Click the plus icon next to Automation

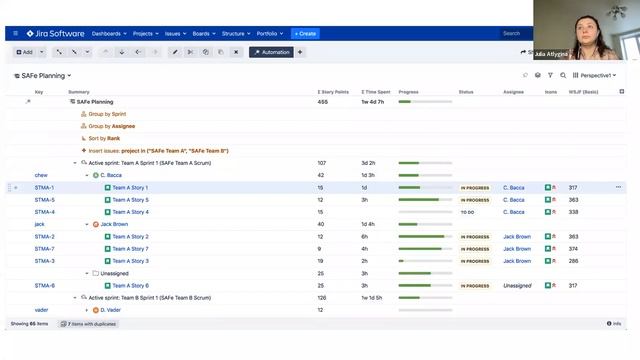300,52
